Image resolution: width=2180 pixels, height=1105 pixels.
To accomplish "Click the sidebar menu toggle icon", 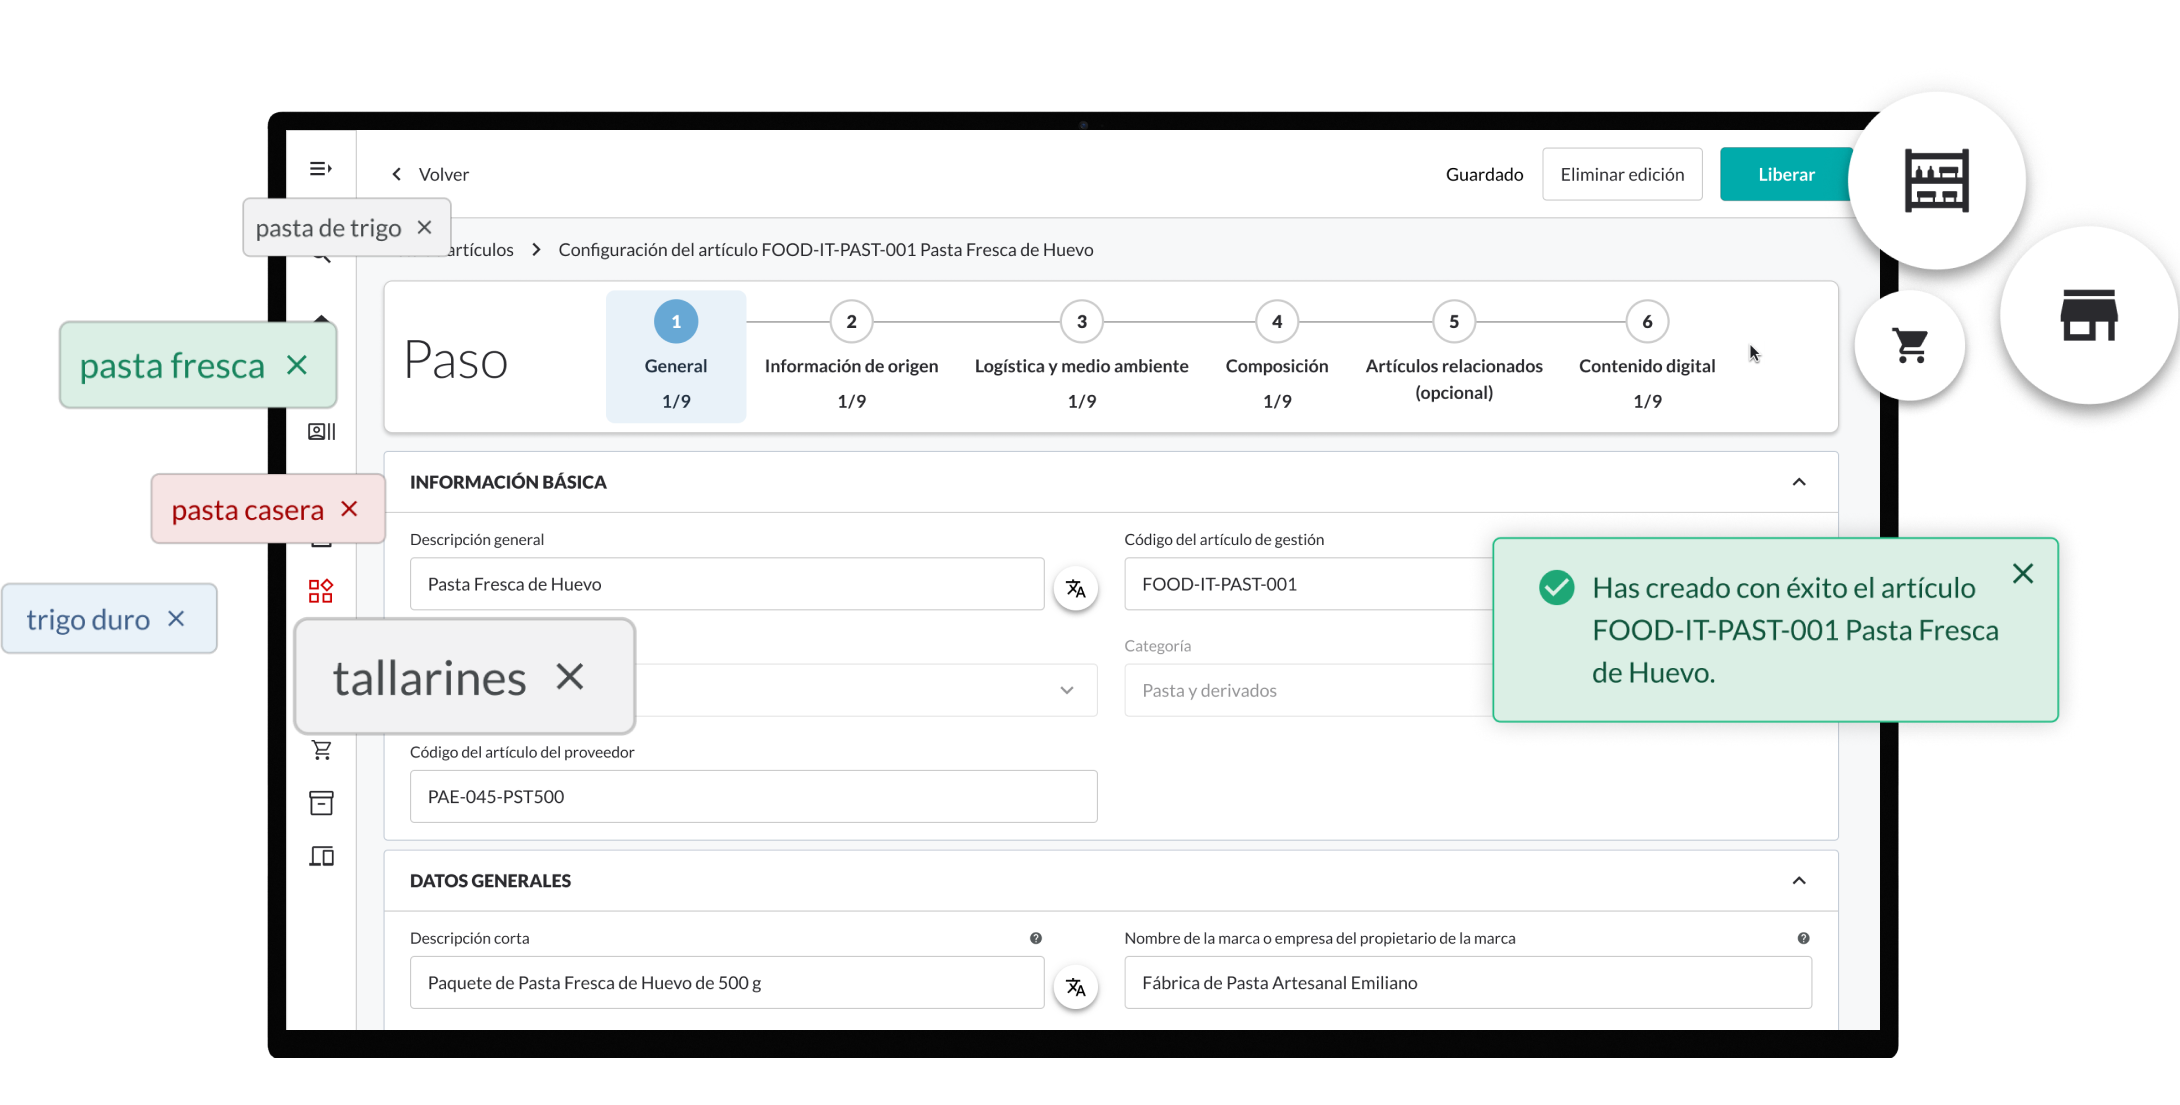I will [320, 169].
